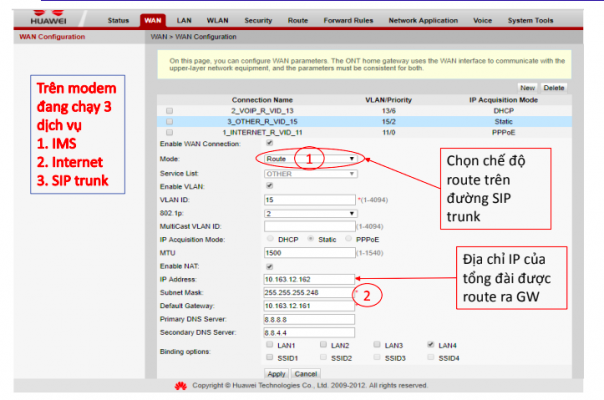Switch to the WLAN tab
Image resolution: width=604 pixels, height=400 pixels.
[x=217, y=20]
